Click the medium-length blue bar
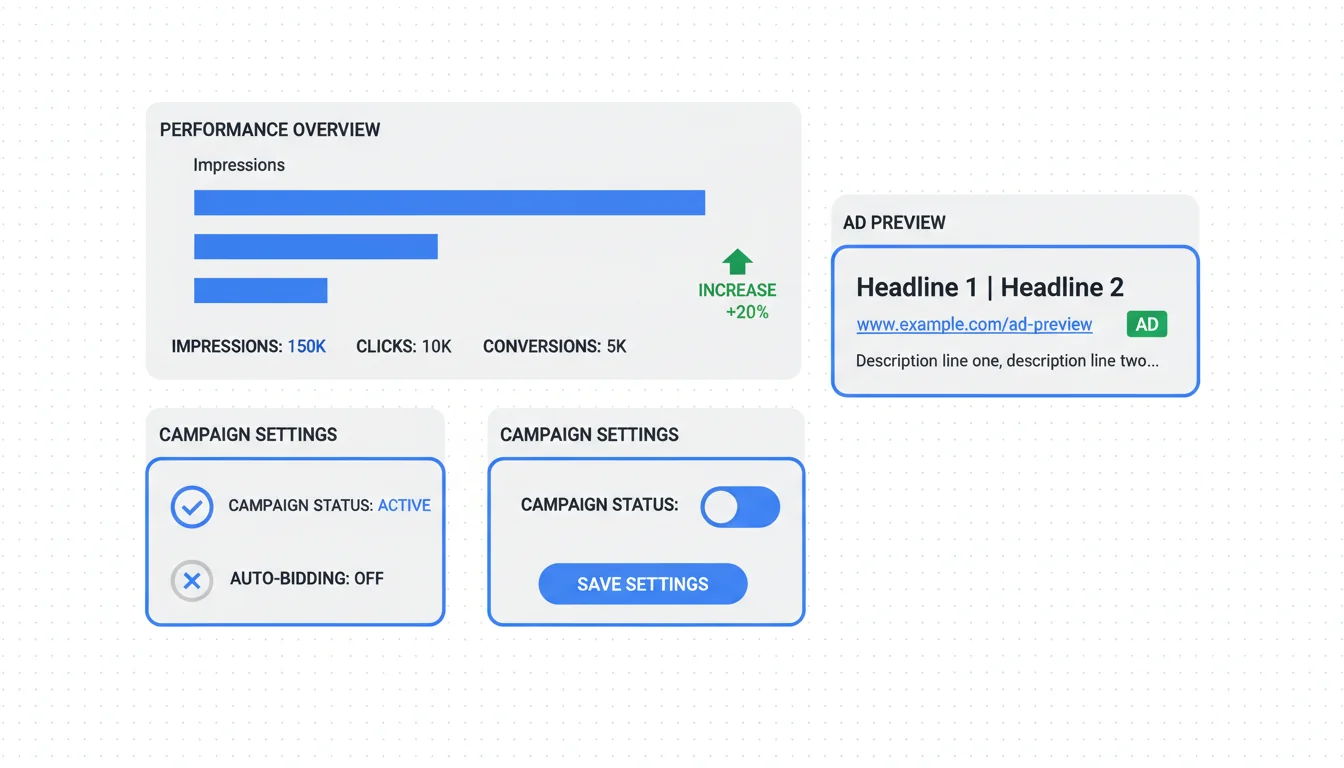This screenshot has width=1344, height=768. pos(315,246)
